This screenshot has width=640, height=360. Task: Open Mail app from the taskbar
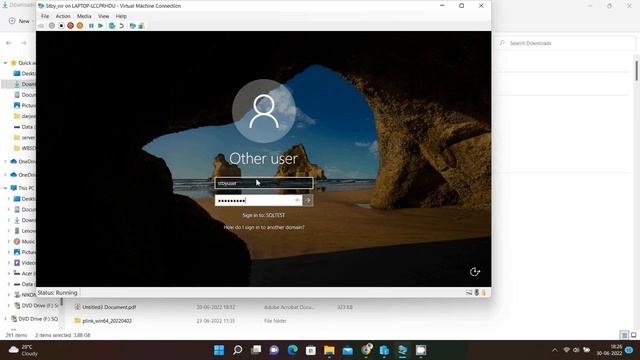pos(347,350)
